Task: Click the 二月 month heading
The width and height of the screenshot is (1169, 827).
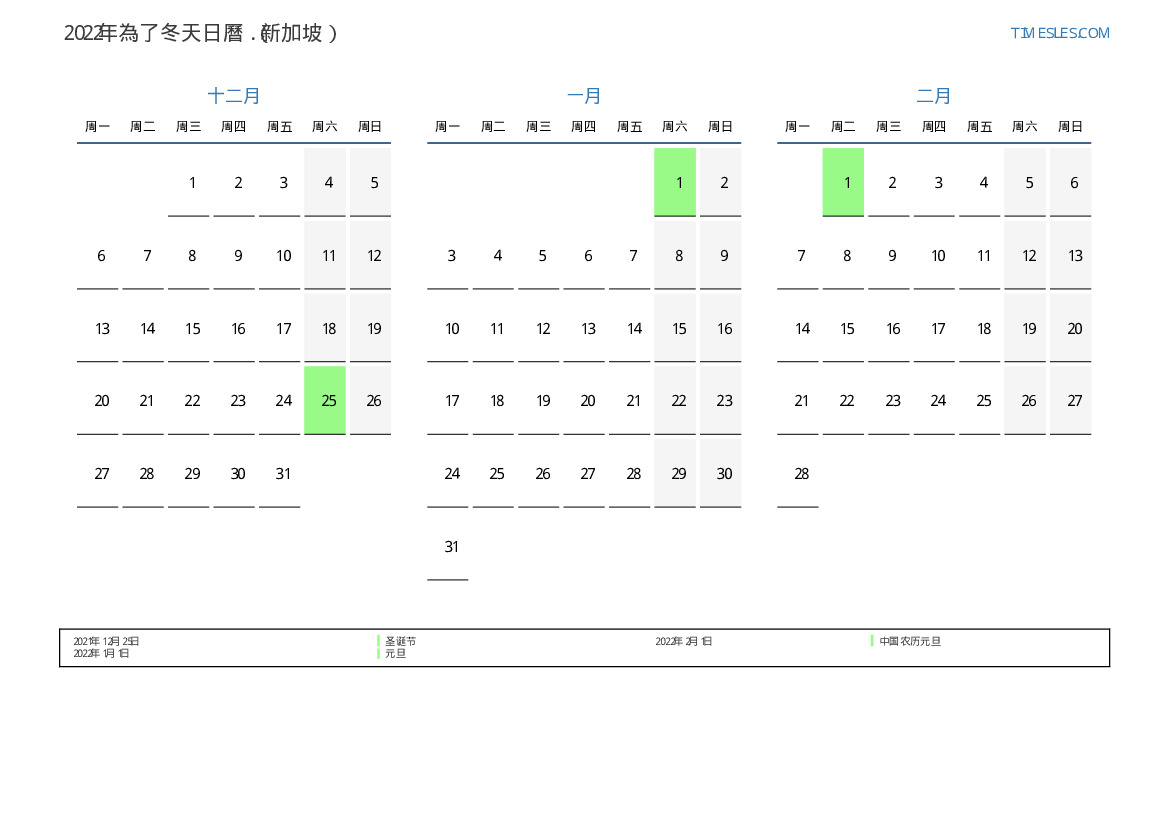Action: 934,96
